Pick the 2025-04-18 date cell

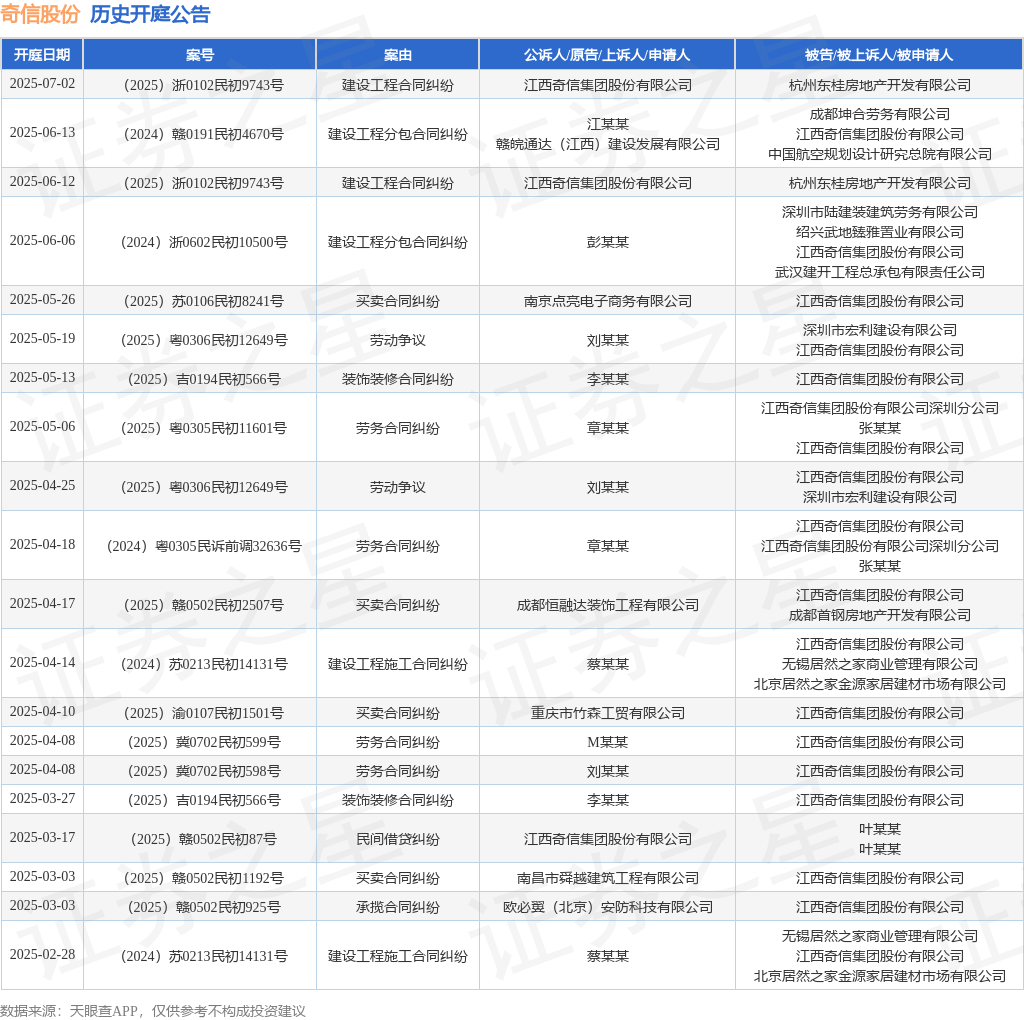(x=42, y=544)
